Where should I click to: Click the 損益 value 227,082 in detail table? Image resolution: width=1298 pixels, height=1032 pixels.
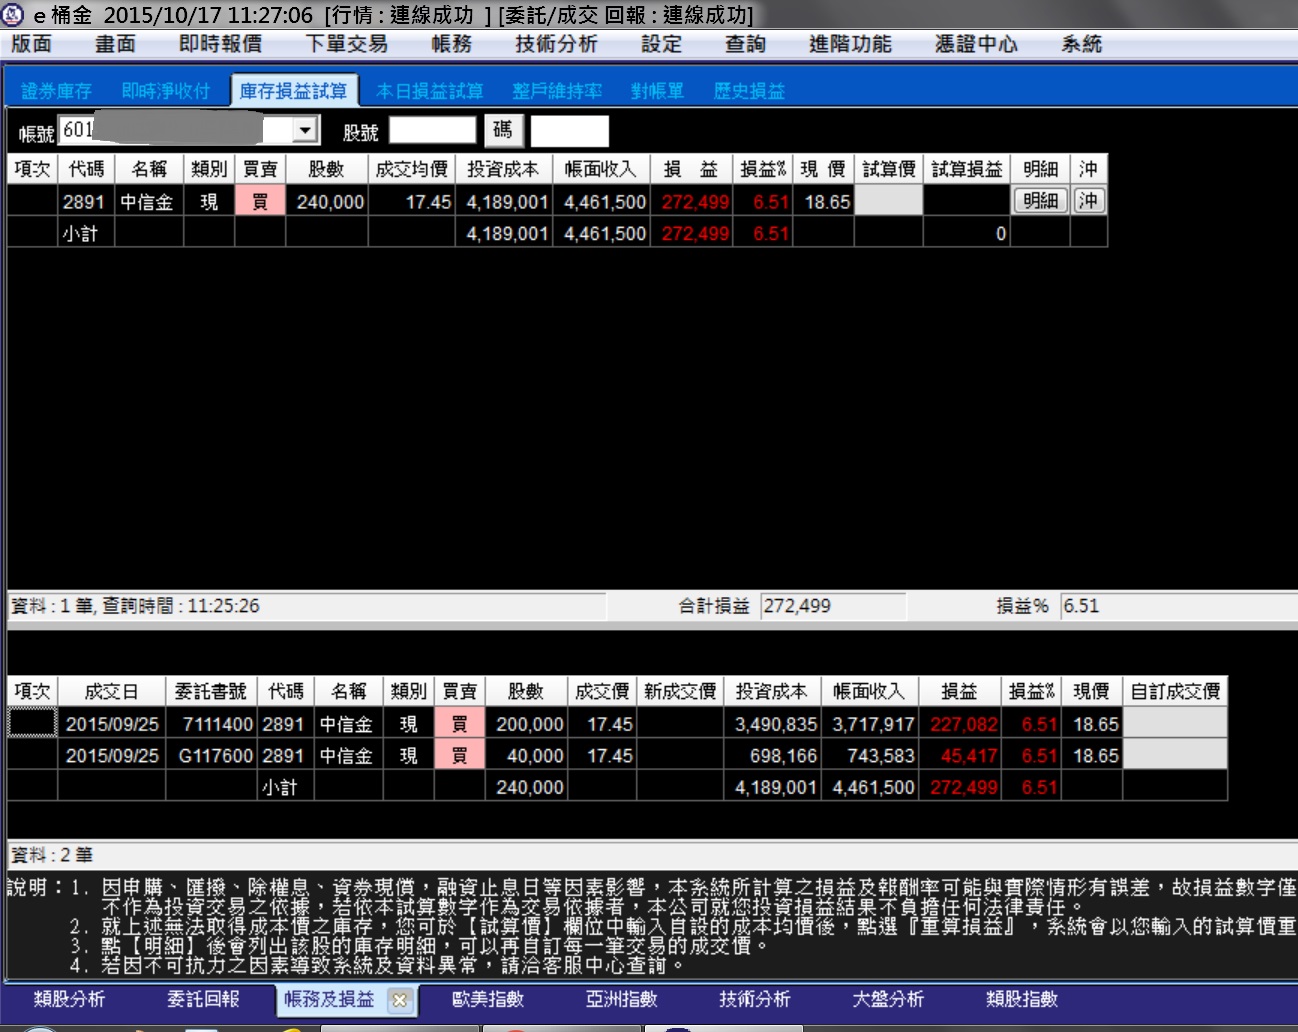tap(963, 724)
